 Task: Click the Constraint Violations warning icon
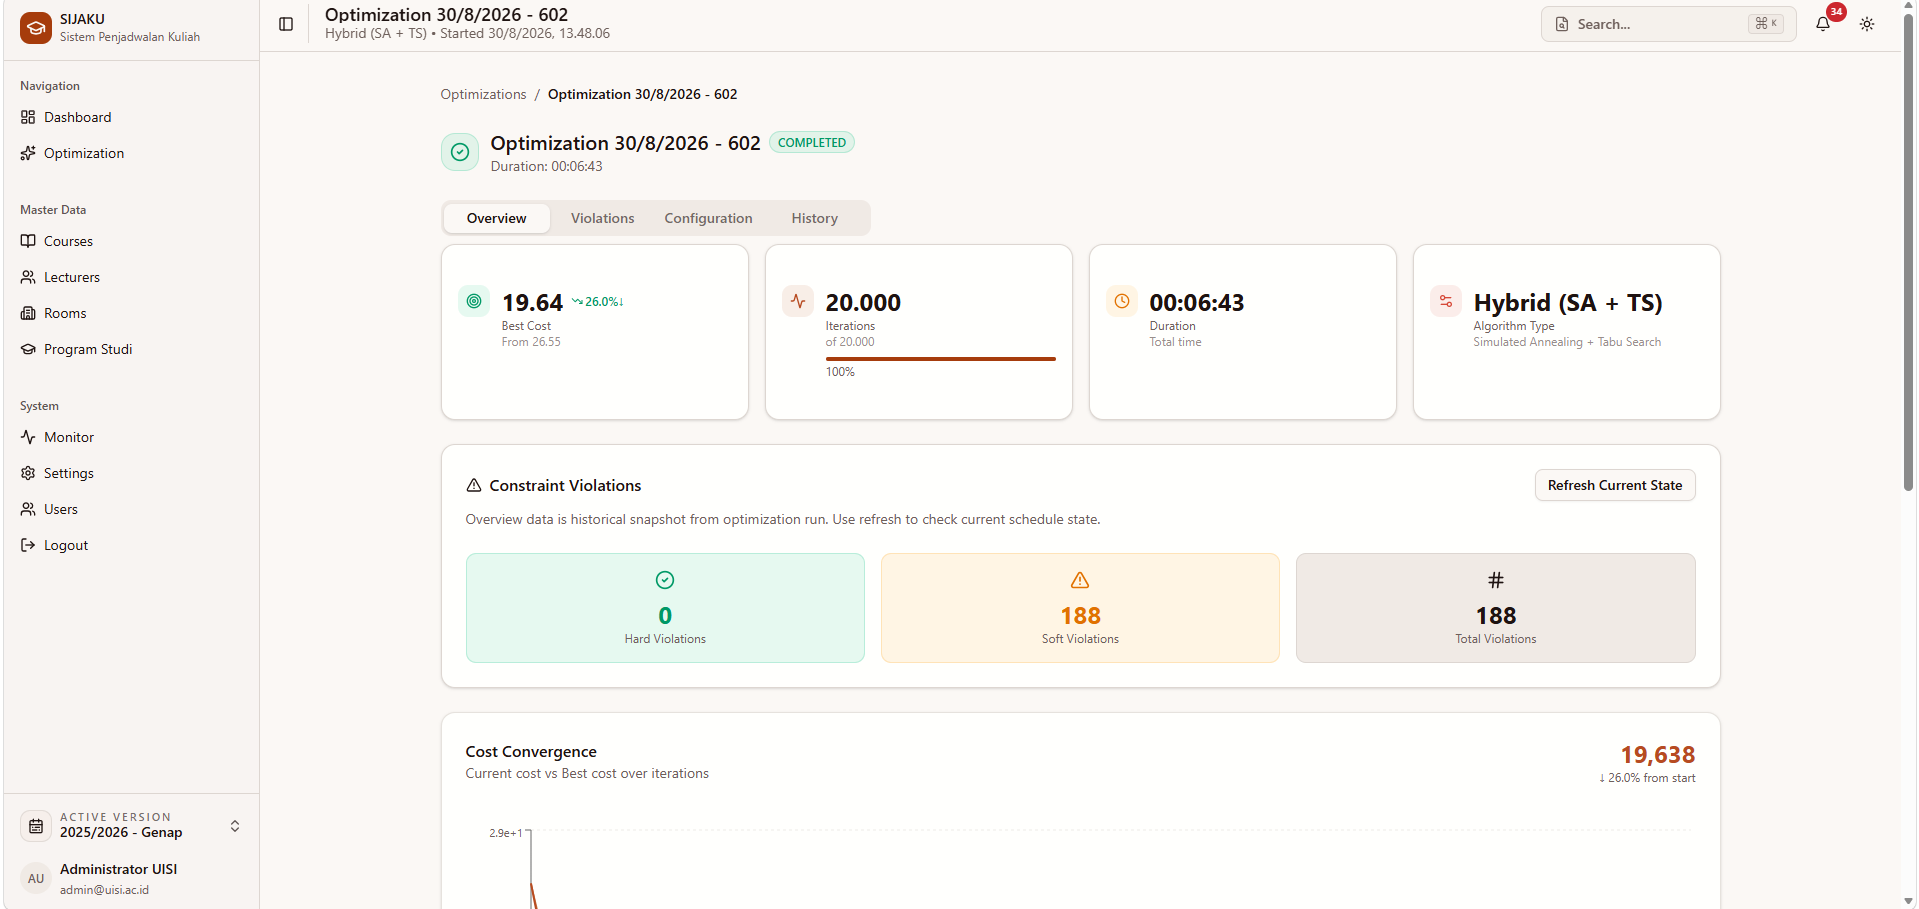(474, 485)
